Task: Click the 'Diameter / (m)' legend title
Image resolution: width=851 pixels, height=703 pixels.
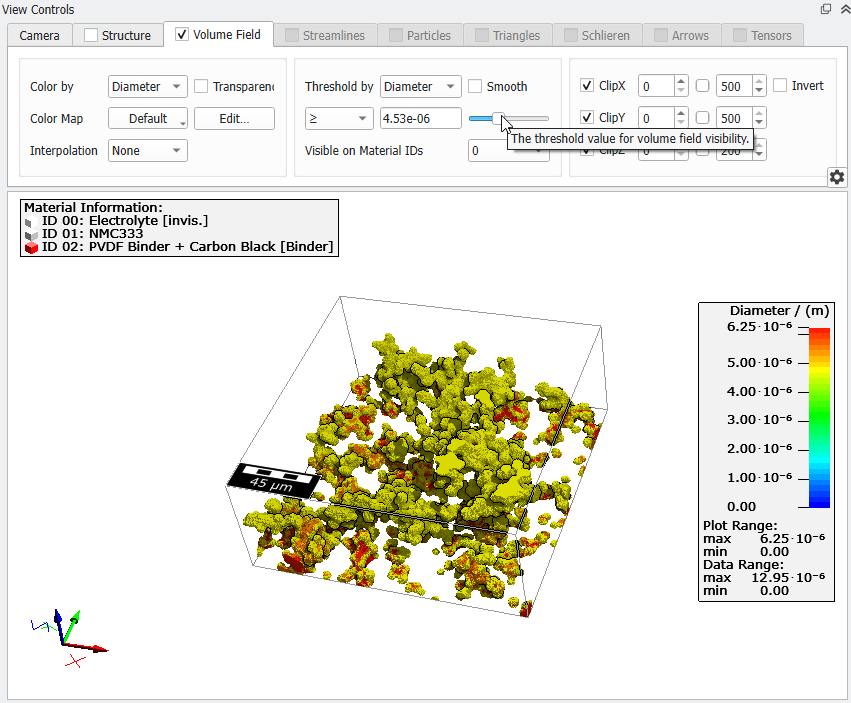Action: pyautogui.click(x=779, y=311)
